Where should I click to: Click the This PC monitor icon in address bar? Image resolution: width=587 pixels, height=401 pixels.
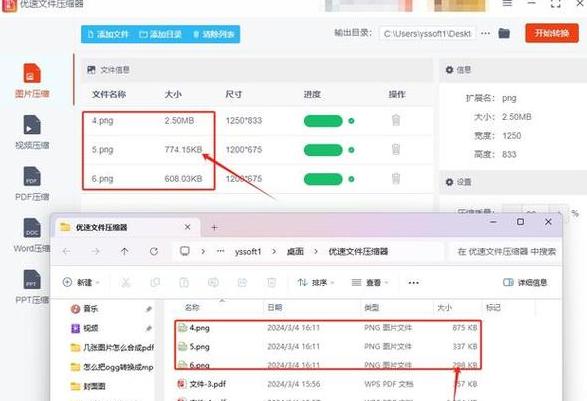click(x=185, y=251)
